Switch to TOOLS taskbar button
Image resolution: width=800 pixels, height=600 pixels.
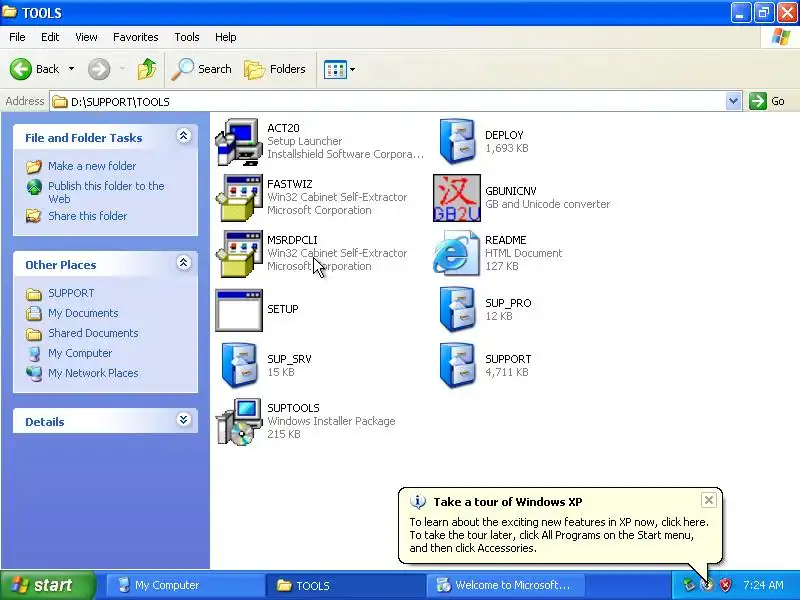pyautogui.click(x=345, y=585)
